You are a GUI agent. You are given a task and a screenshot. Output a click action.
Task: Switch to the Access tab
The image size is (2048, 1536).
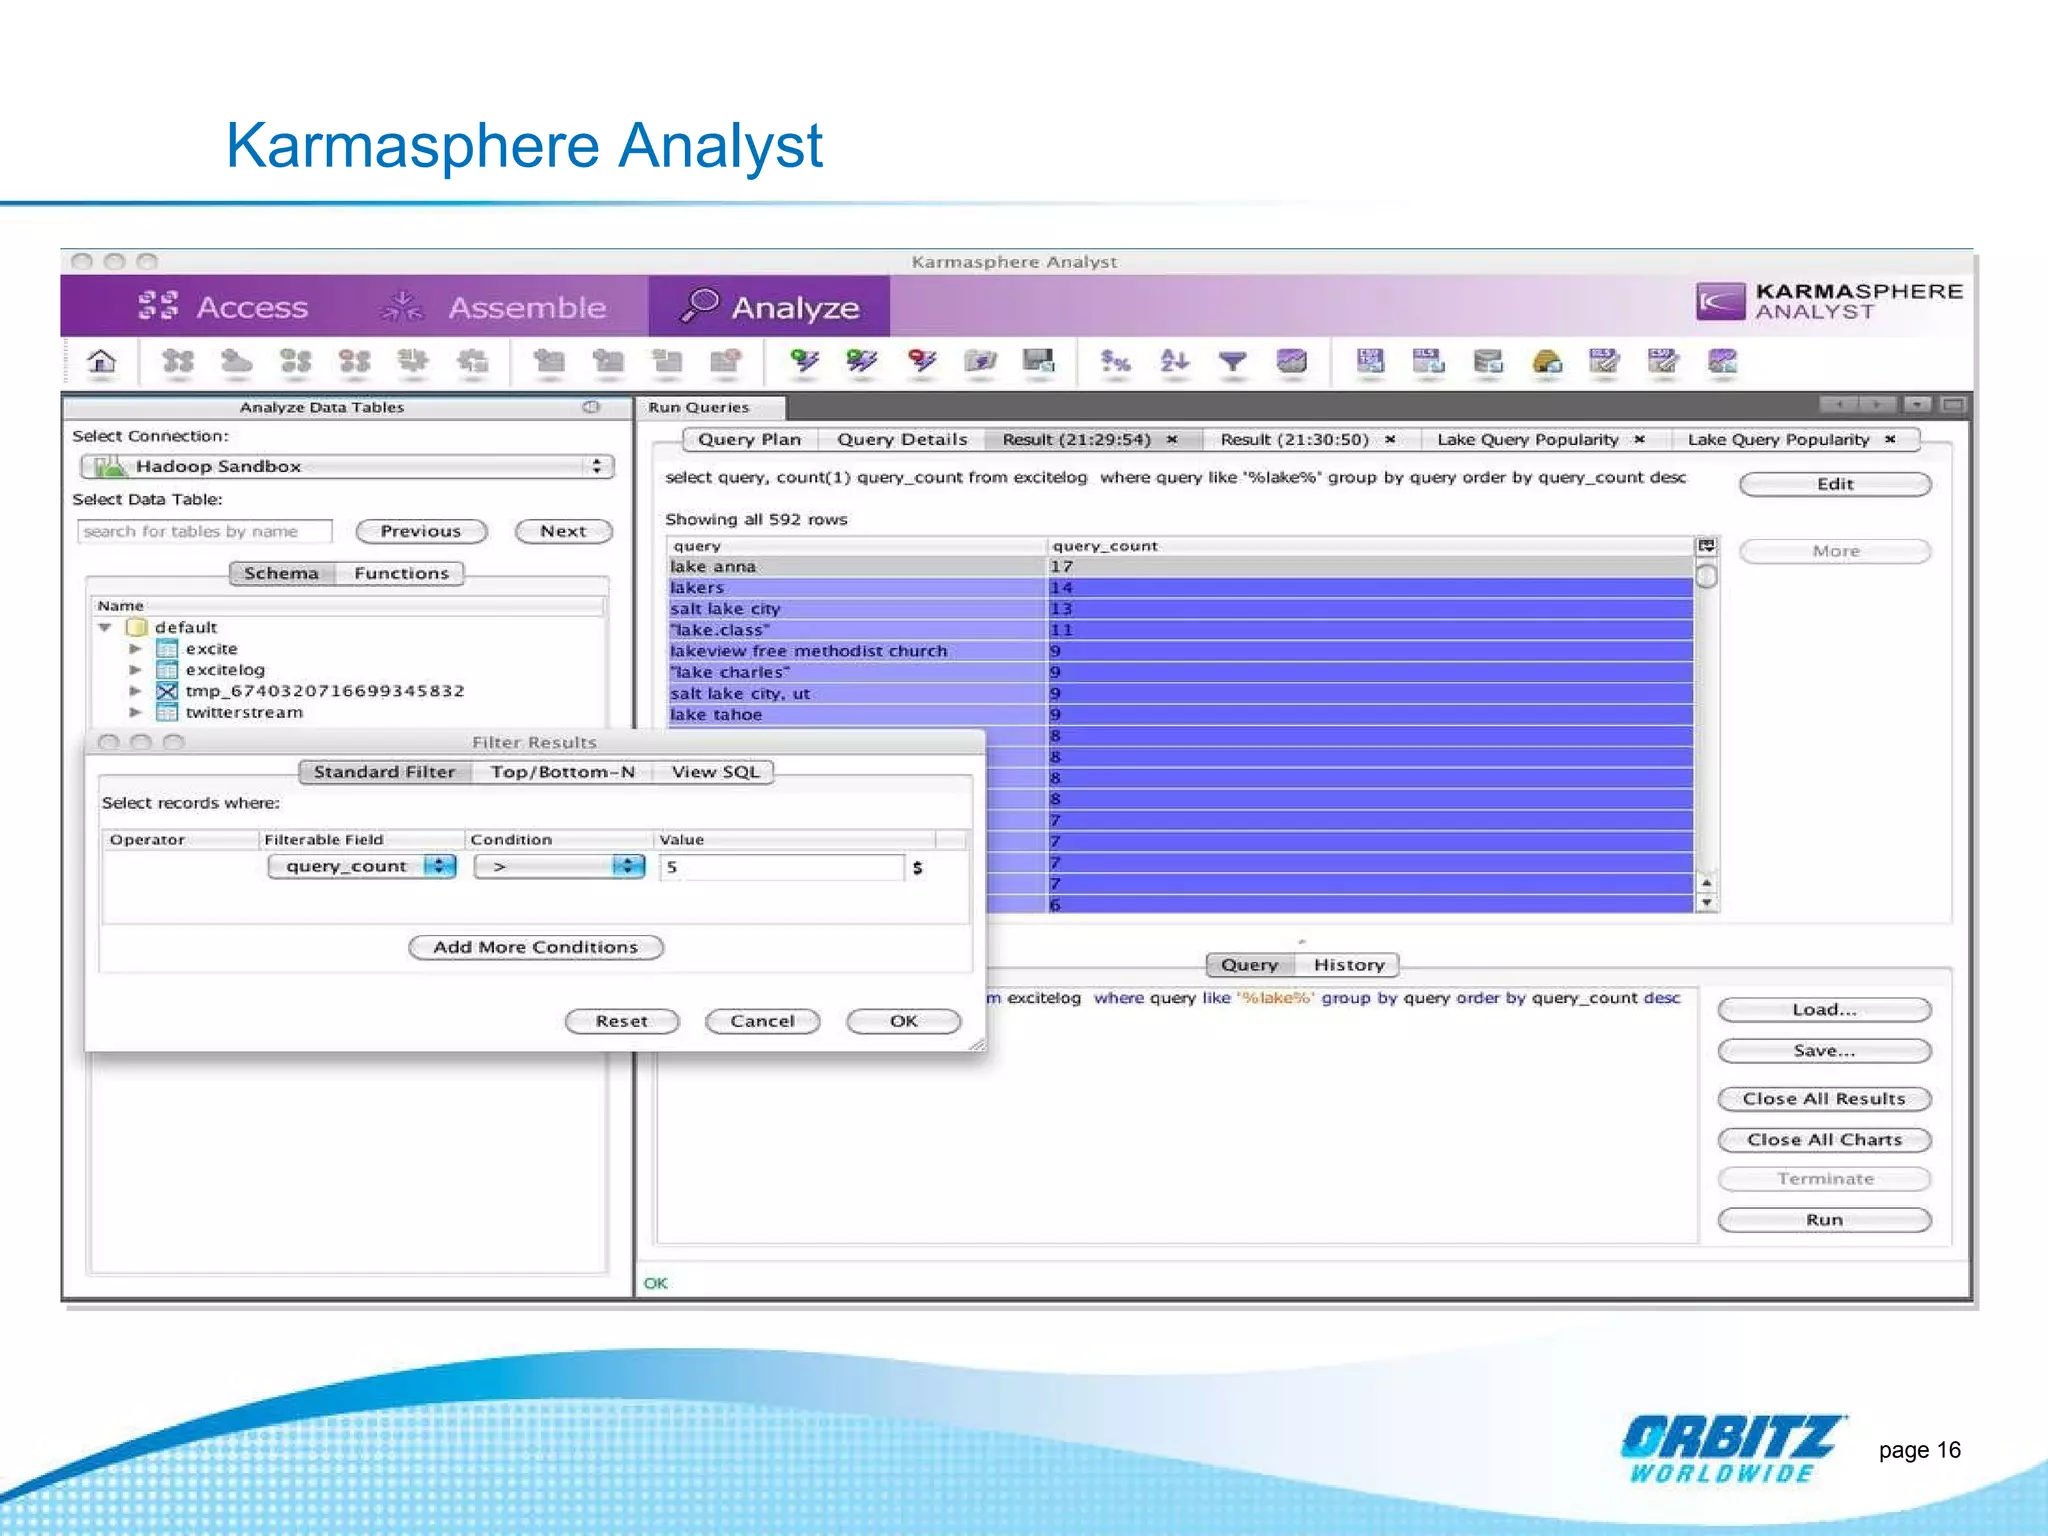click(x=224, y=307)
